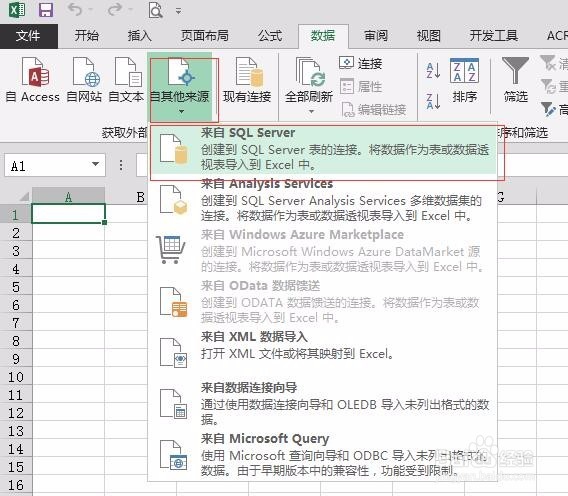Select row 14 header
This screenshot has width=568, height=496.
(16, 449)
